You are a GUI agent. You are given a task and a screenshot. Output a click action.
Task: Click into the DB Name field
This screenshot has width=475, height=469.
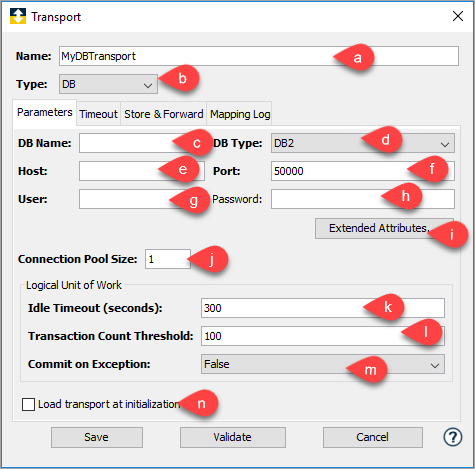point(142,143)
